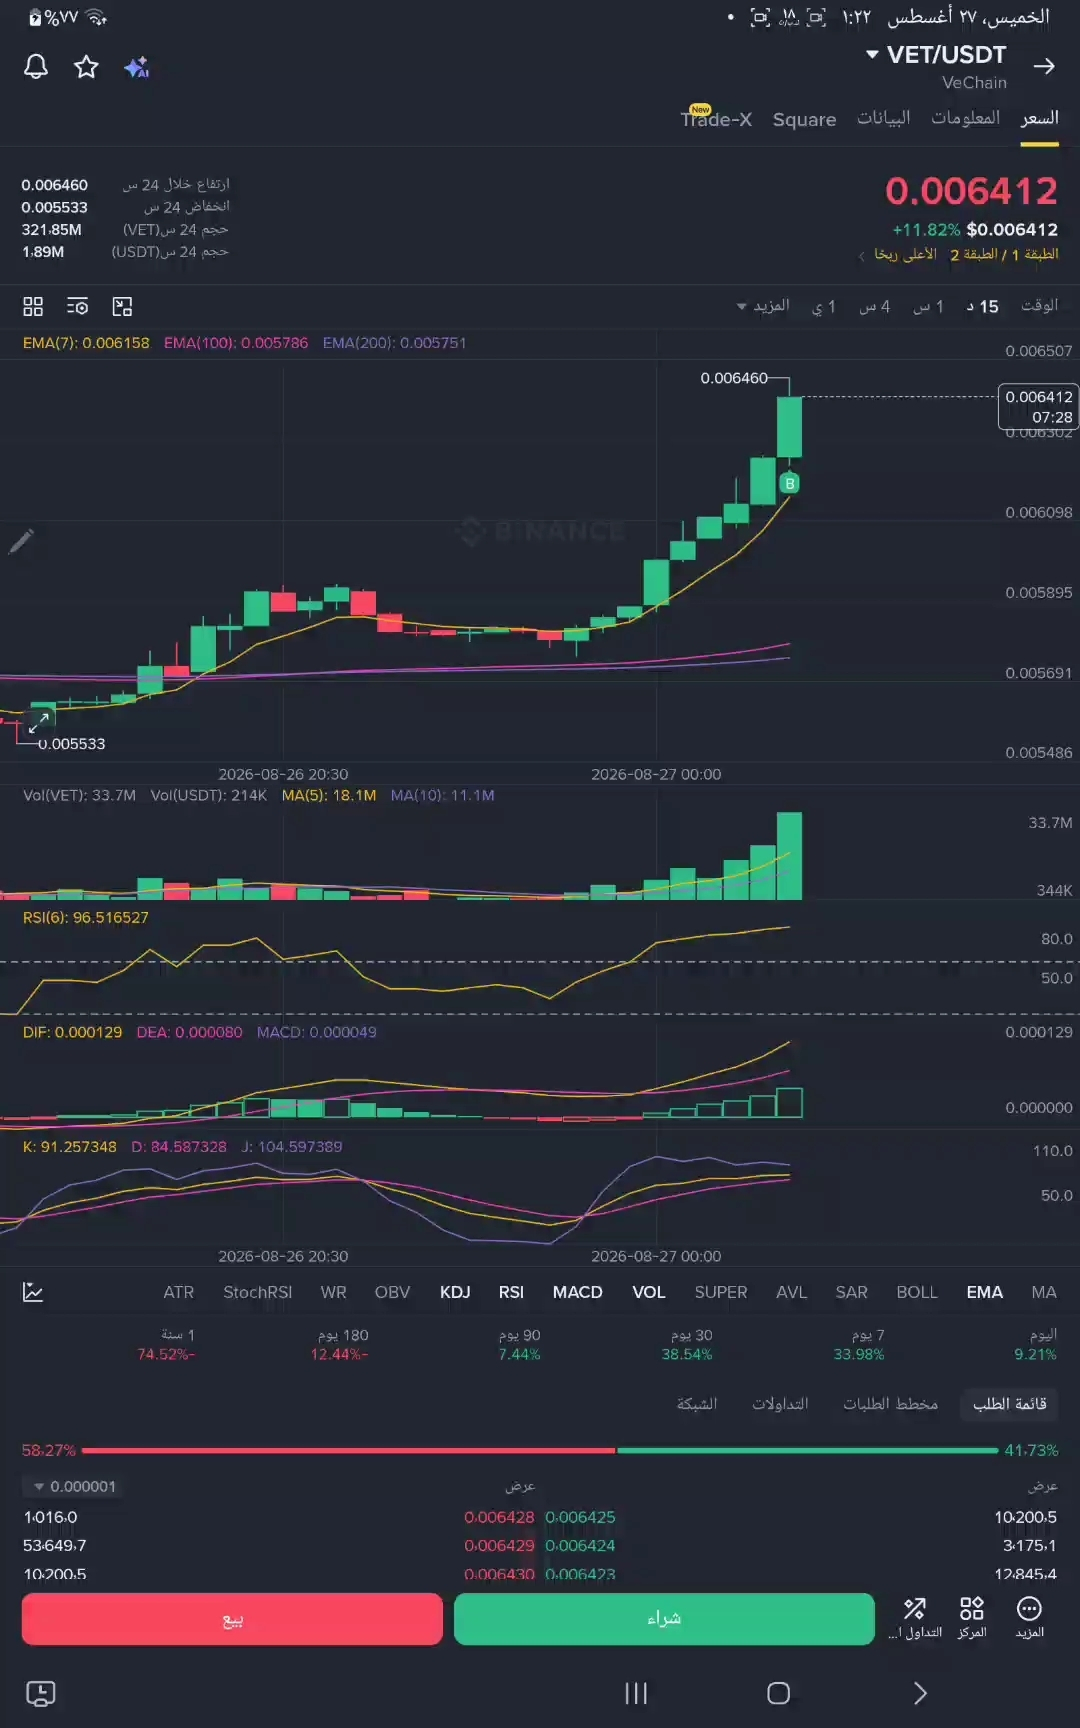Toggle BOLL indicator
Viewport: 1080px width, 1728px height.
(x=917, y=1292)
